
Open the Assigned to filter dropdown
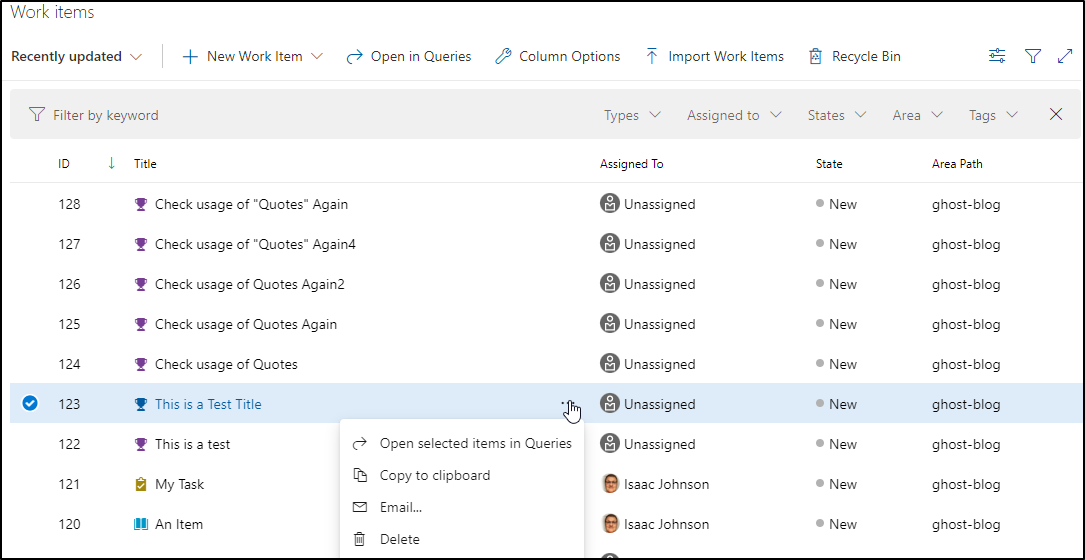click(x=734, y=116)
